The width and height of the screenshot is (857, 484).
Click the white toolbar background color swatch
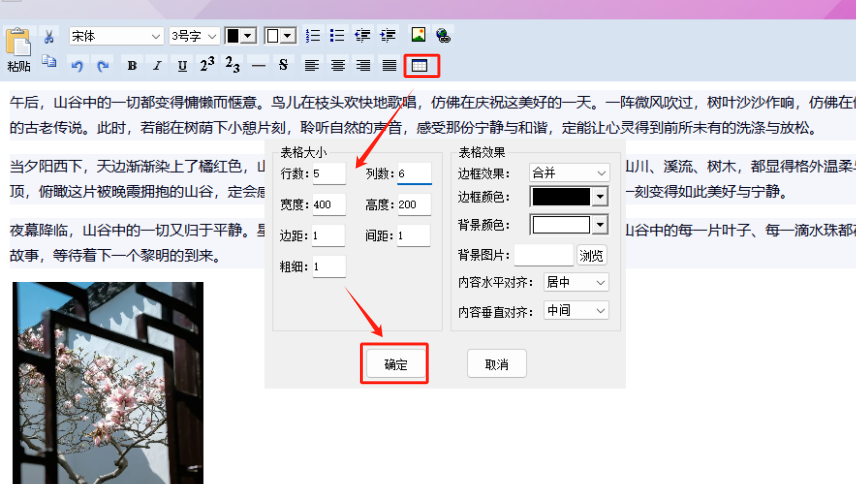click(x=272, y=36)
